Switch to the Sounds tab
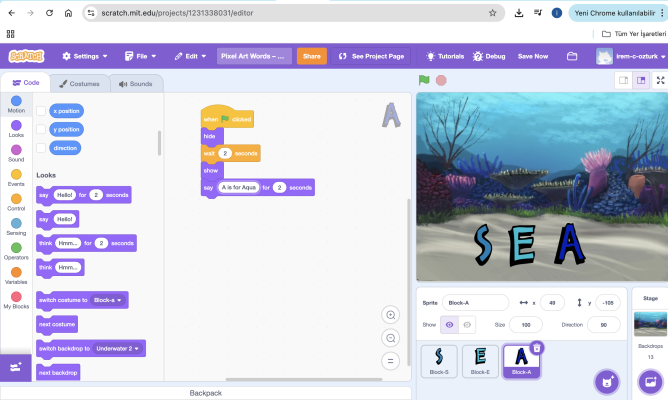 (x=136, y=84)
